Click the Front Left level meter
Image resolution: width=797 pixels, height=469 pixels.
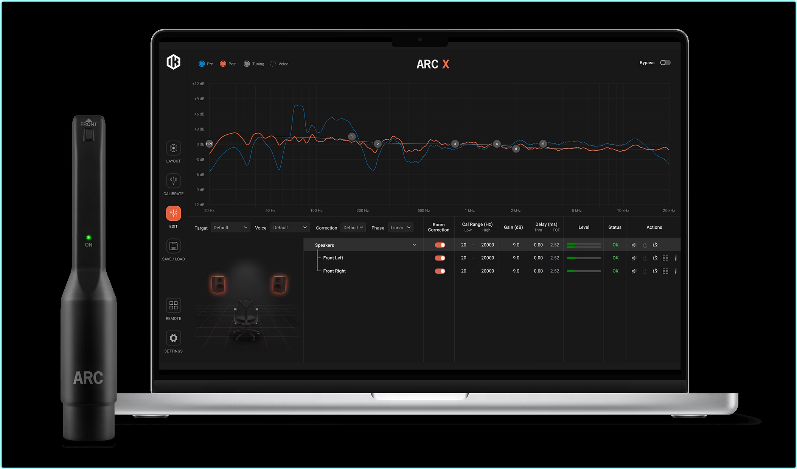coord(584,258)
